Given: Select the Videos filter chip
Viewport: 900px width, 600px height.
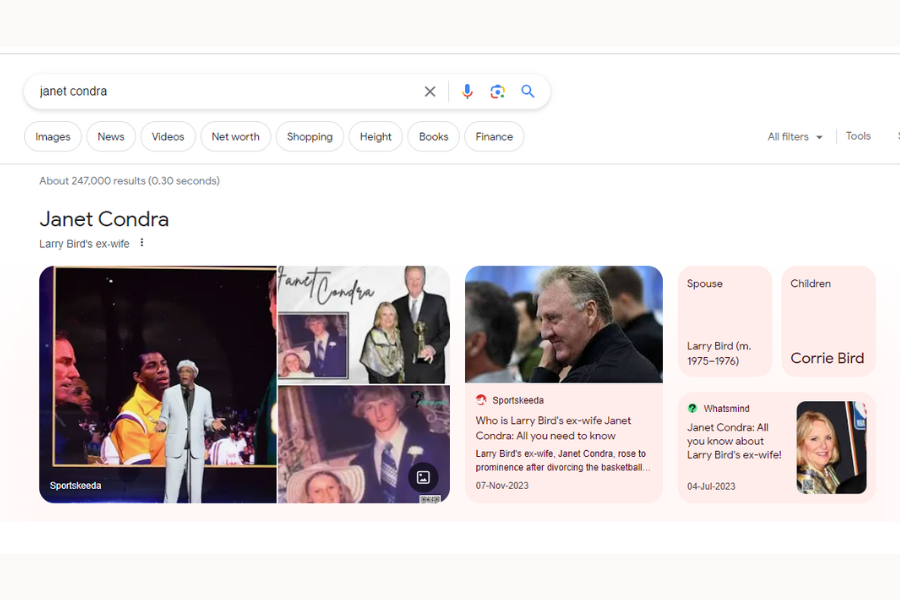Looking at the screenshot, I should (168, 137).
